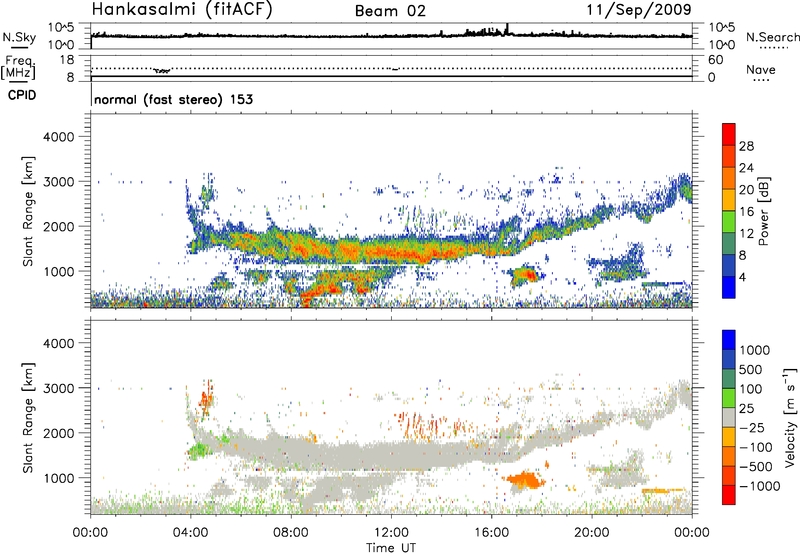Select the N.Sky legend label

click(x=19, y=37)
